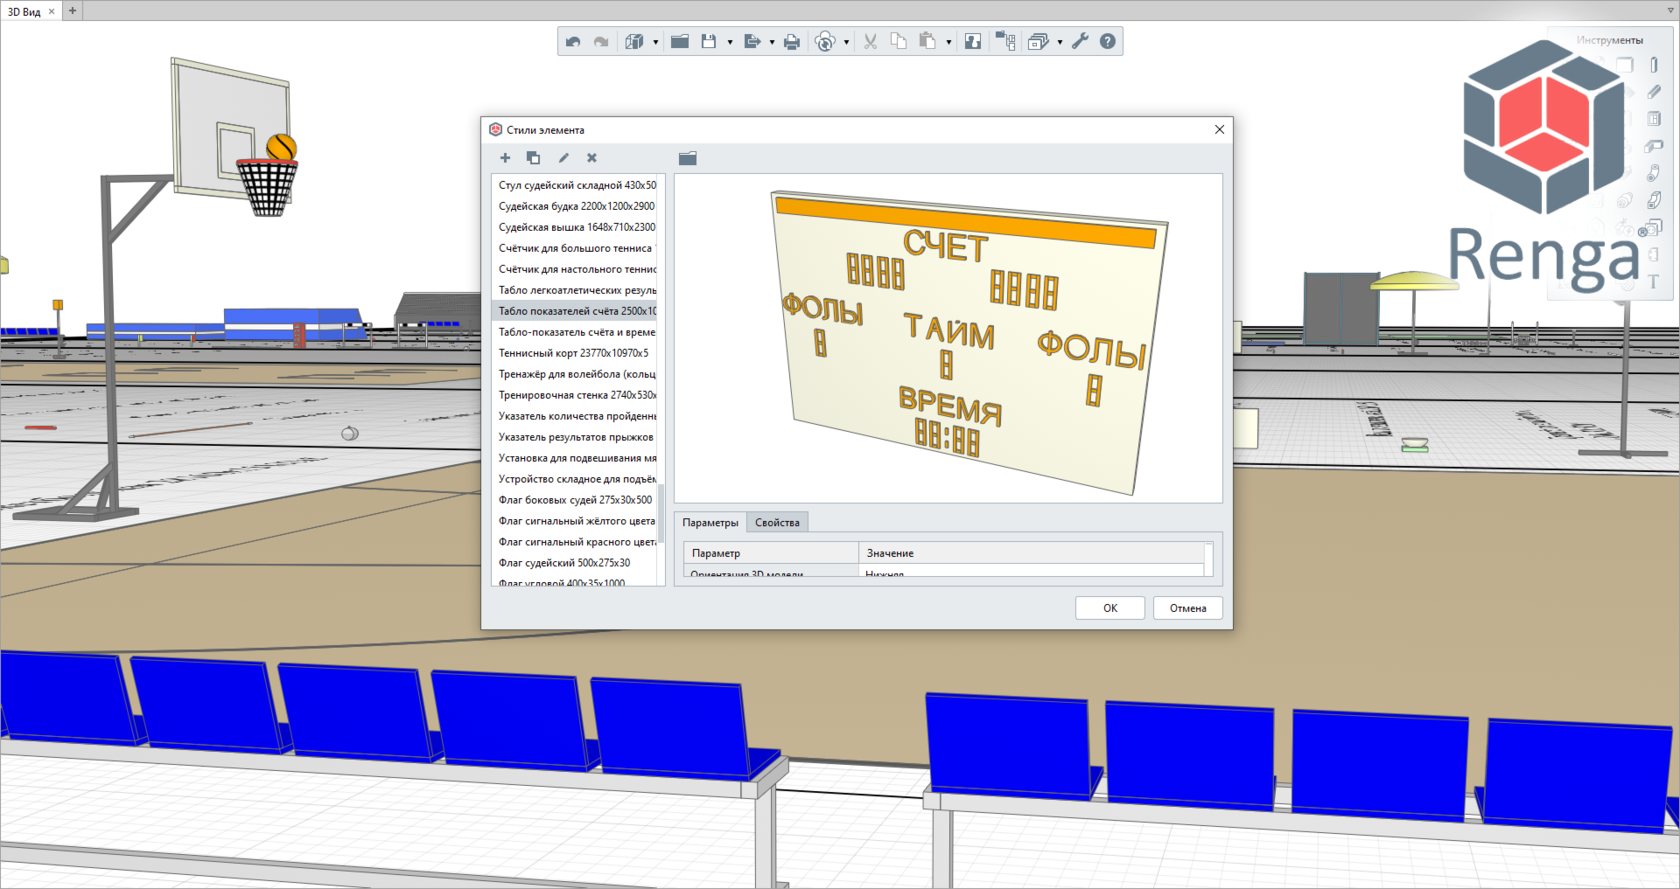The image size is (1680, 889).
Task: Duplicate the selected element style
Action: pyautogui.click(x=533, y=158)
